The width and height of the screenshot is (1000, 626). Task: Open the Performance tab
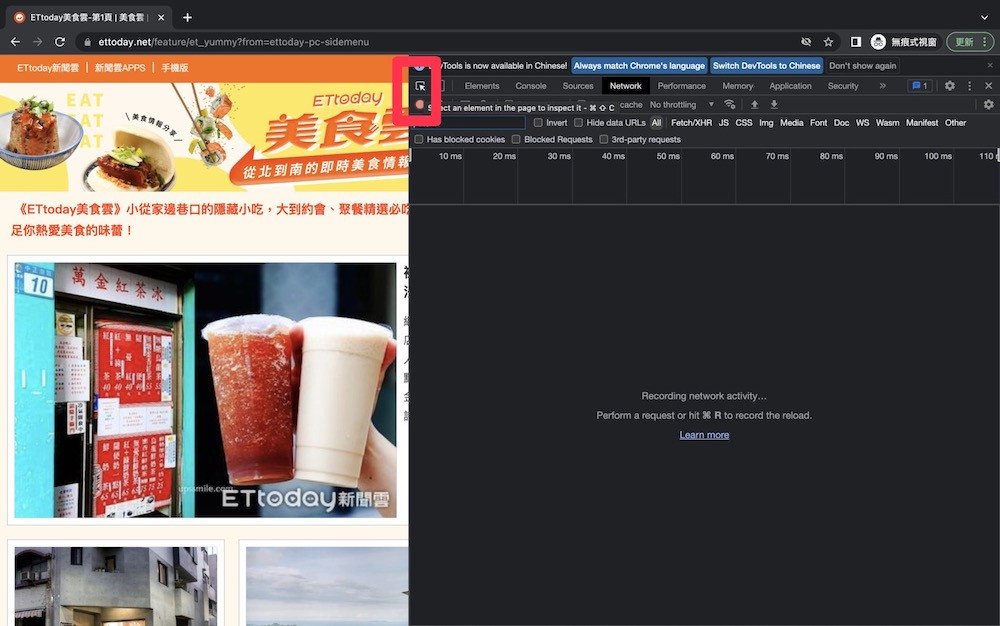coord(681,85)
